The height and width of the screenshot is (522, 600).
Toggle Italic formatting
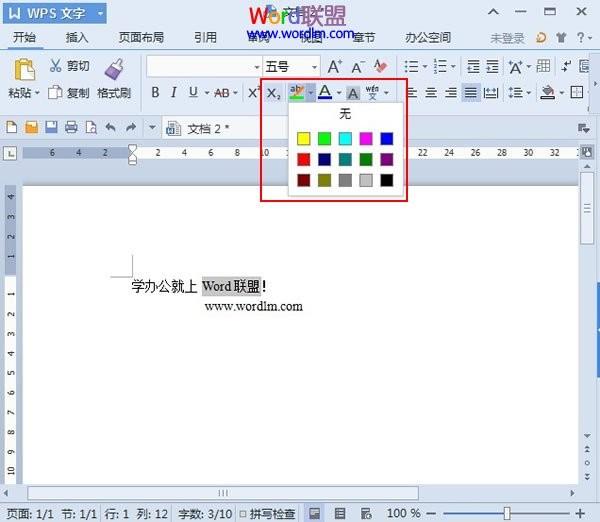point(174,92)
